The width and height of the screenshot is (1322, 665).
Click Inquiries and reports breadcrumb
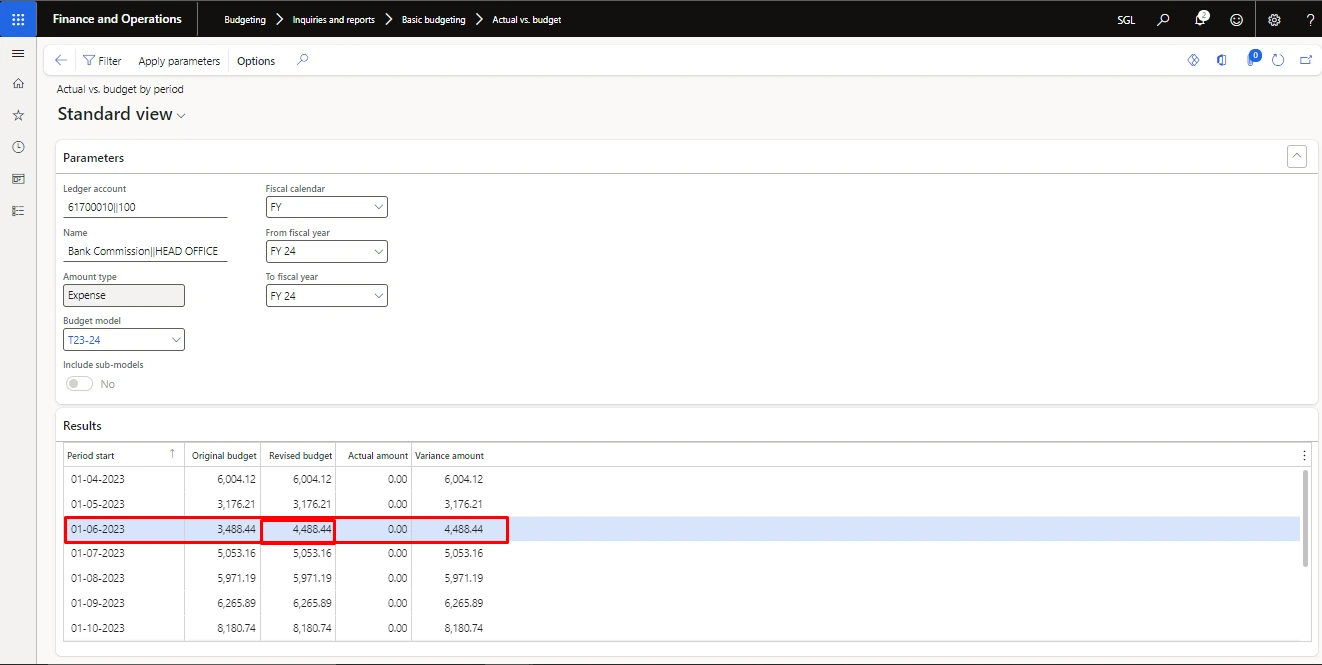tap(334, 19)
